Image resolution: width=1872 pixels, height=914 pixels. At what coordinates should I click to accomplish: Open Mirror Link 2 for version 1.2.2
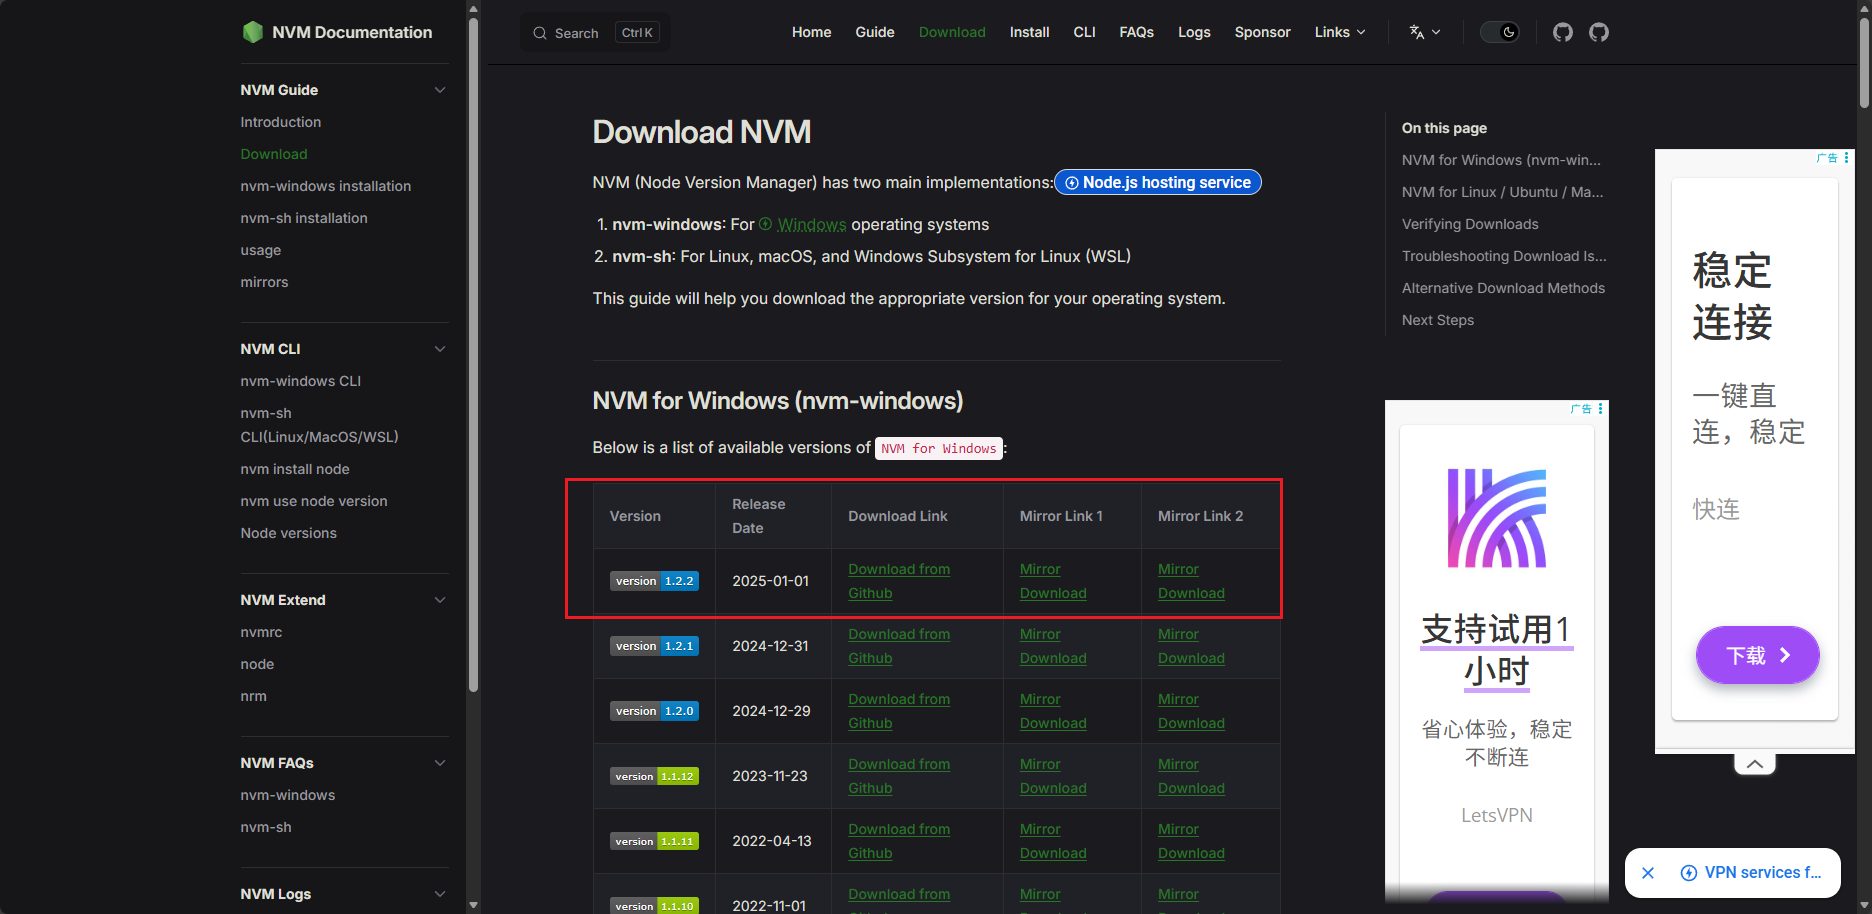point(1191,581)
